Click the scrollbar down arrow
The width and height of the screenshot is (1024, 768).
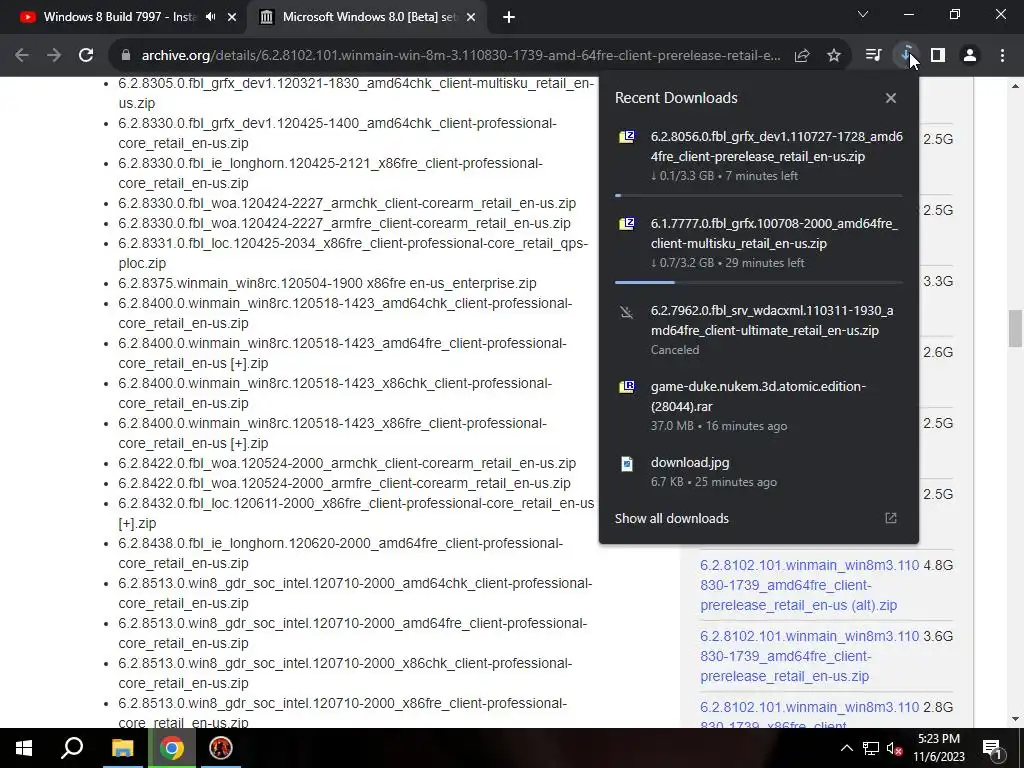coord(1015,719)
